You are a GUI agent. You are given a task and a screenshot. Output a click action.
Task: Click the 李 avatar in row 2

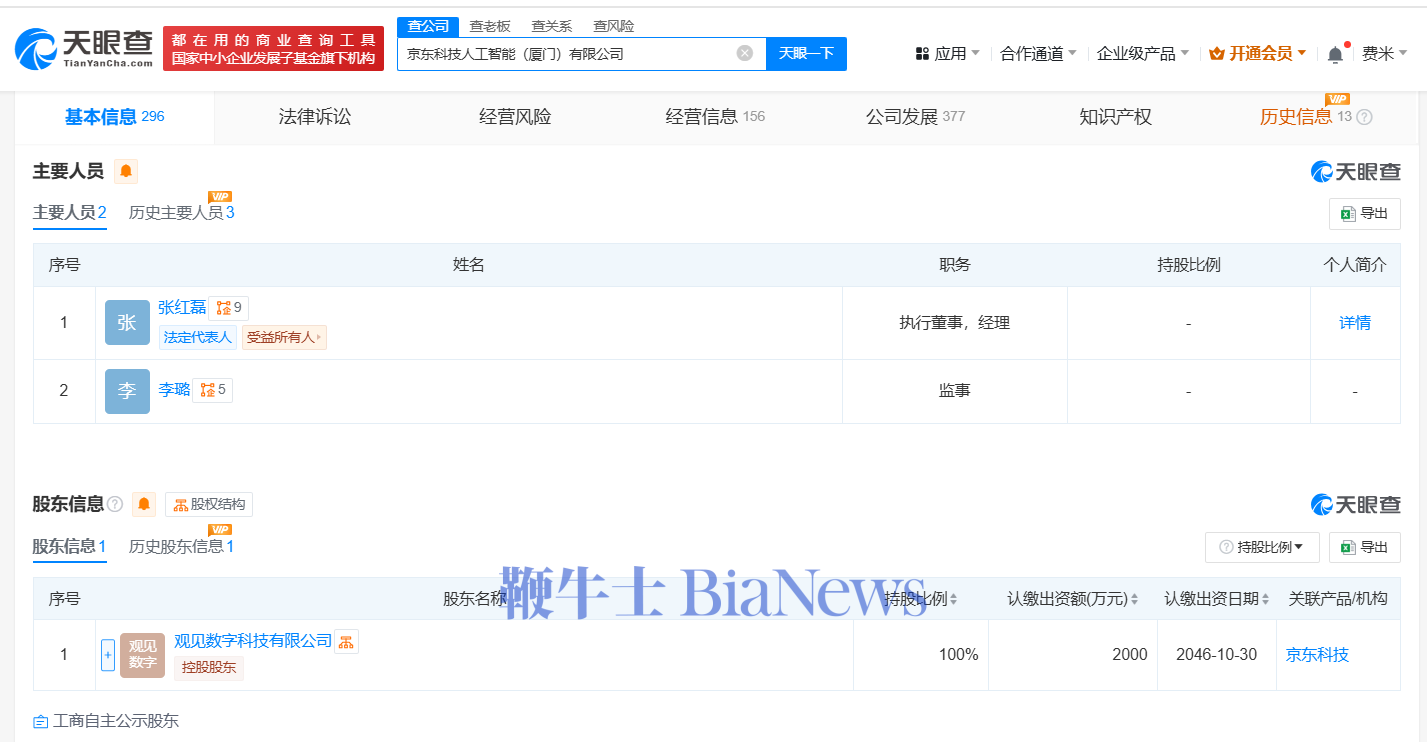click(127, 391)
